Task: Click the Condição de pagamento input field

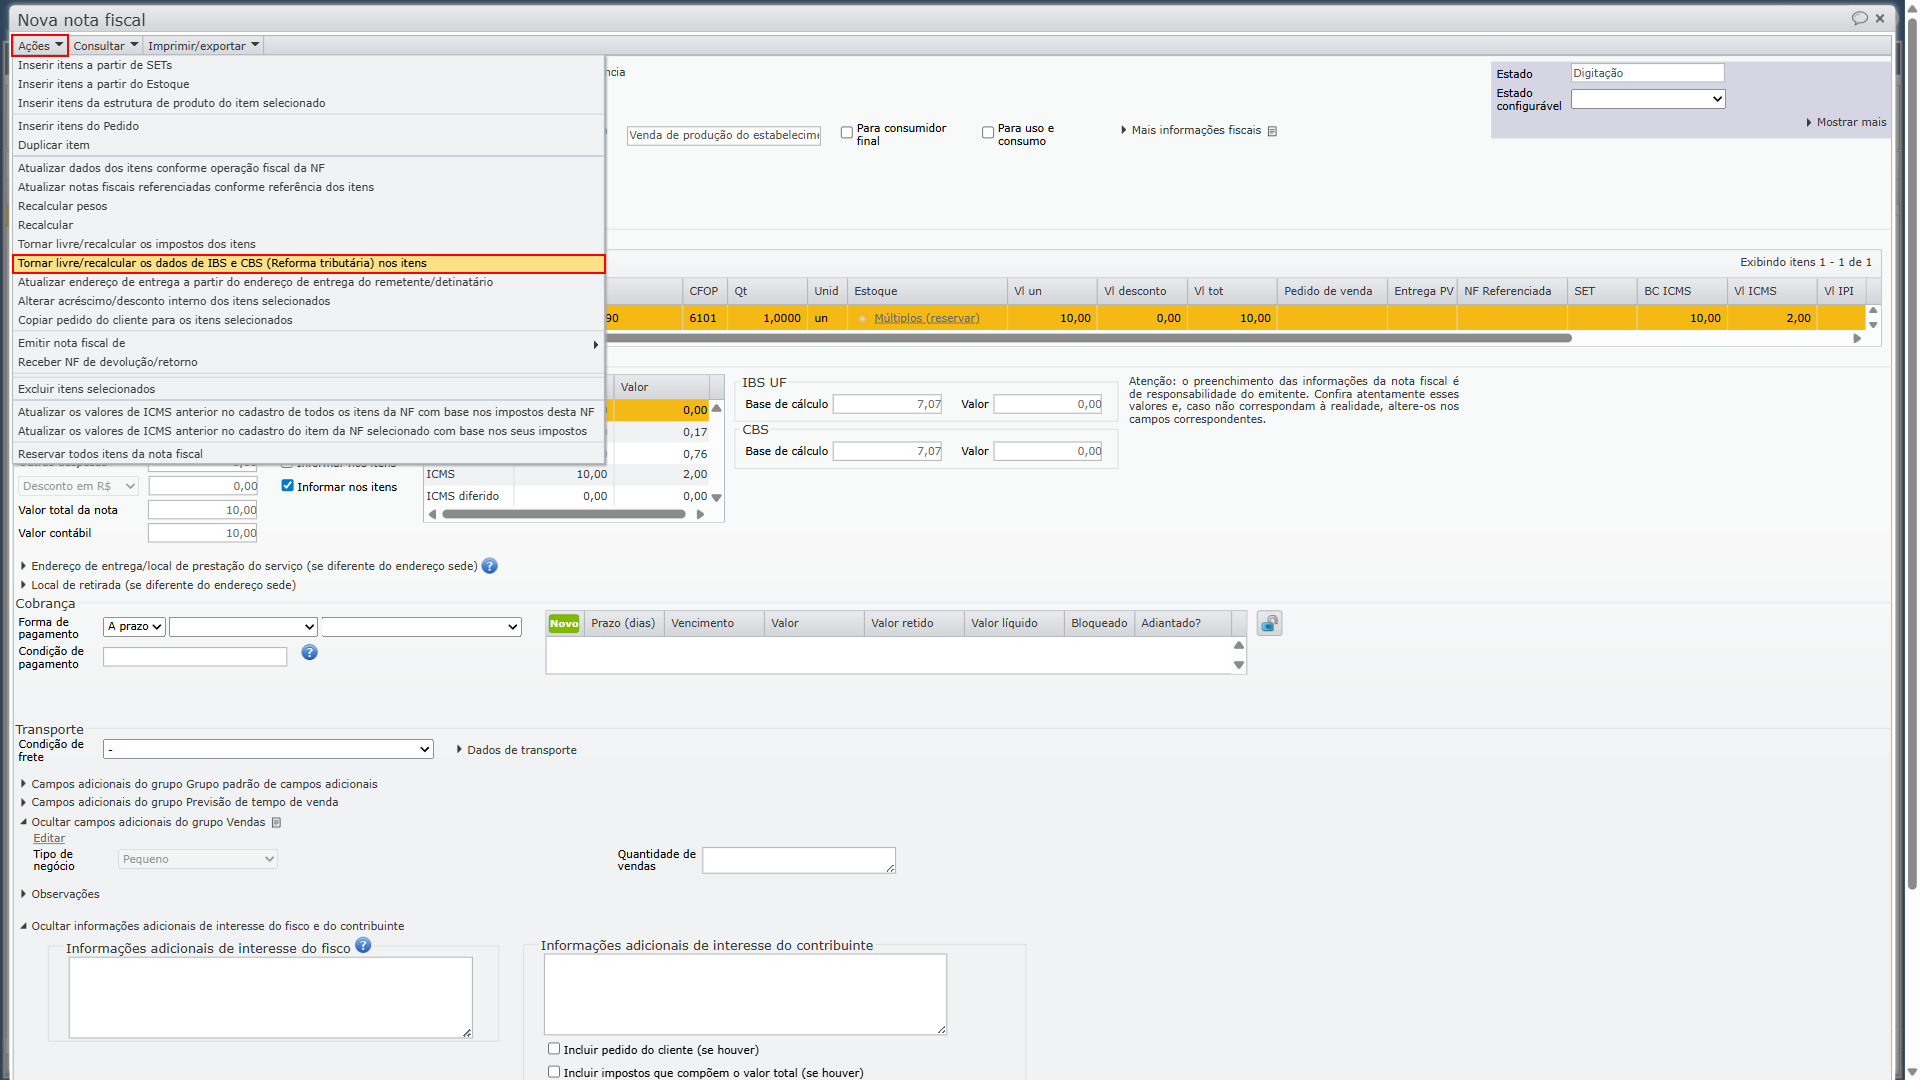Action: pyautogui.click(x=195, y=657)
